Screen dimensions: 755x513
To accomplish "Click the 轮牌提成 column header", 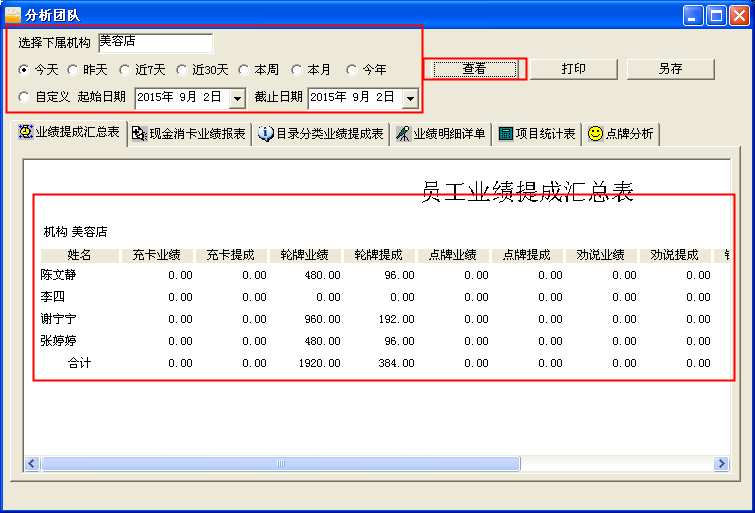I will pos(379,255).
